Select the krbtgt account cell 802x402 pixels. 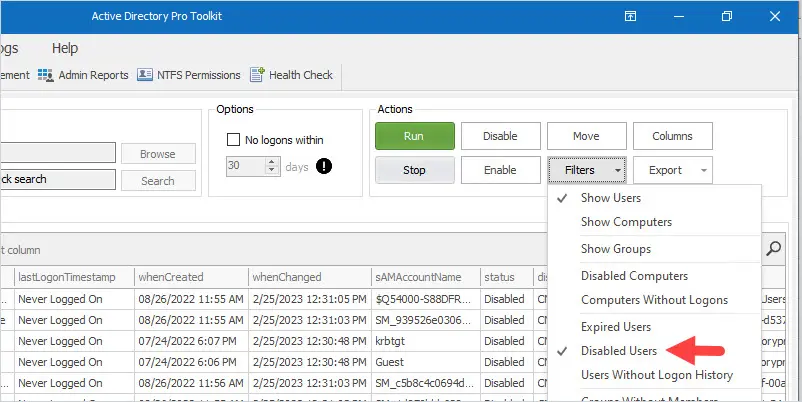click(x=426, y=341)
